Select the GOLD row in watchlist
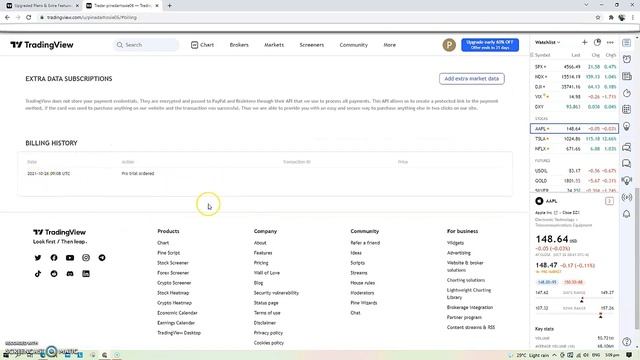 click(574, 181)
